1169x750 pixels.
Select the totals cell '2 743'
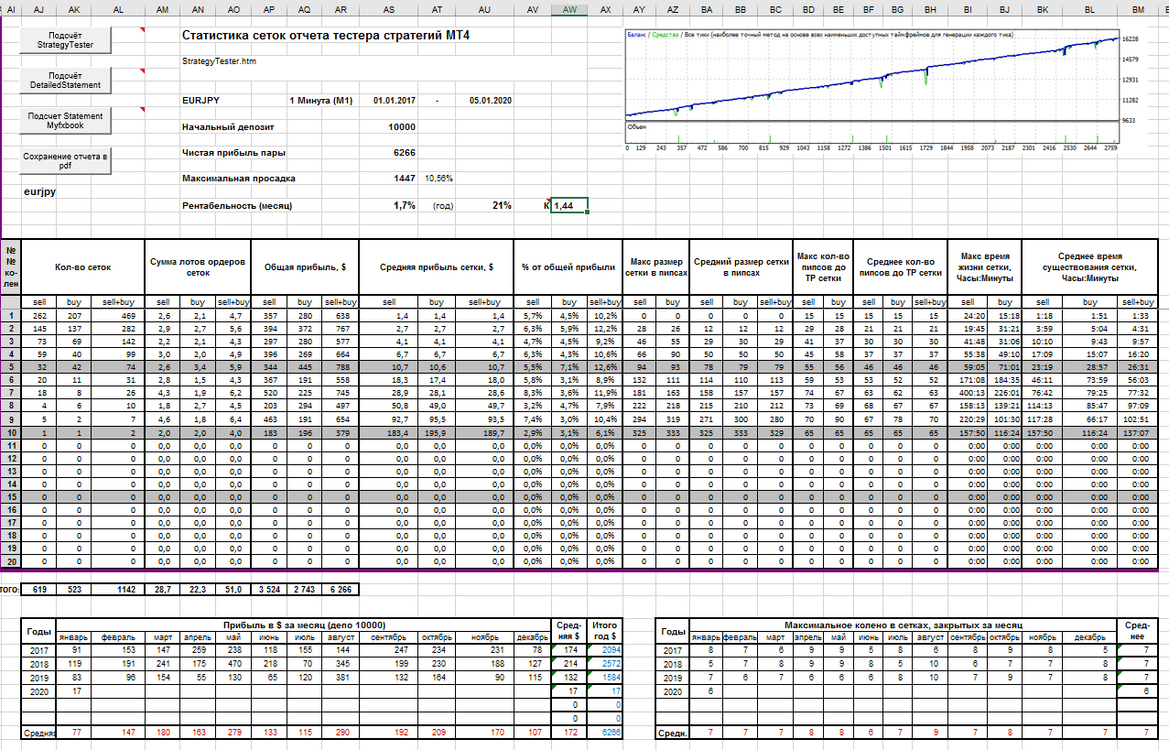pyautogui.click(x=304, y=589)
